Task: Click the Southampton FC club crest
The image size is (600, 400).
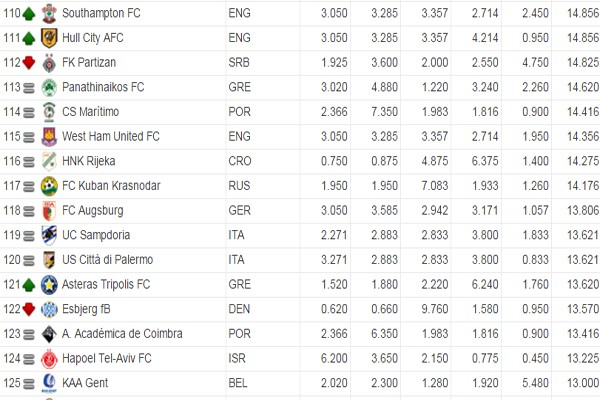Action: click(49, 12)
